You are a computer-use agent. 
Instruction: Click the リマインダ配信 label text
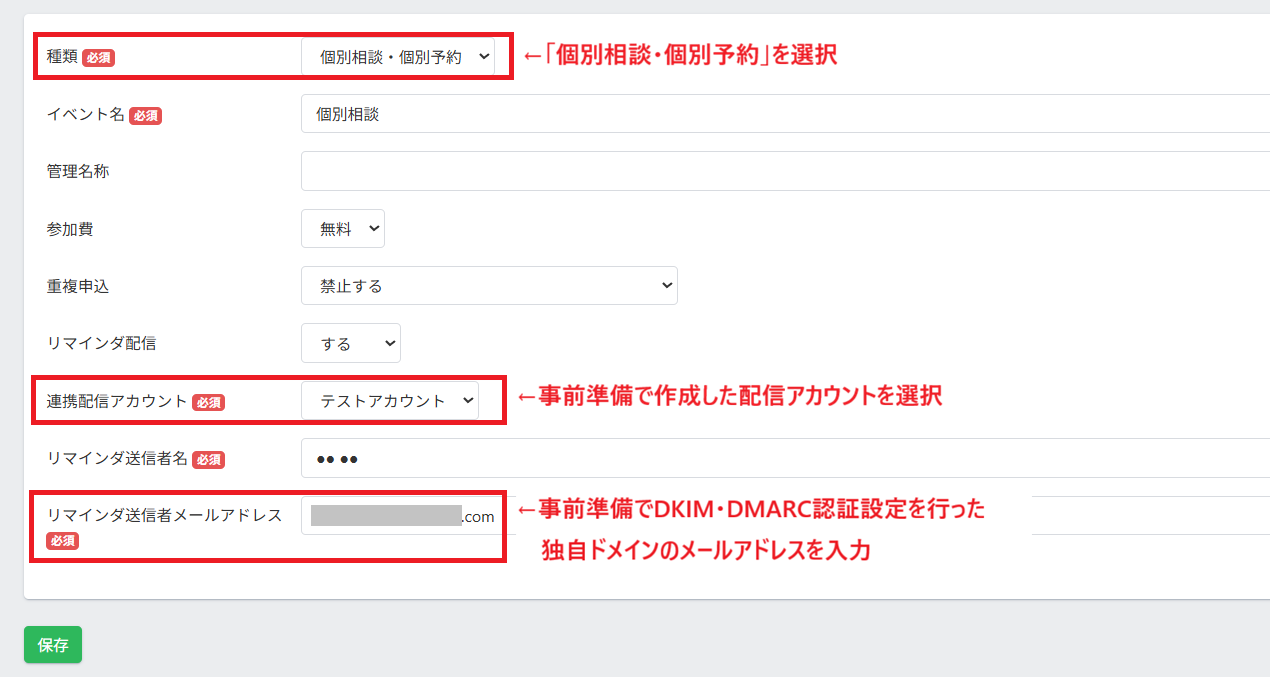pos(101,343)
